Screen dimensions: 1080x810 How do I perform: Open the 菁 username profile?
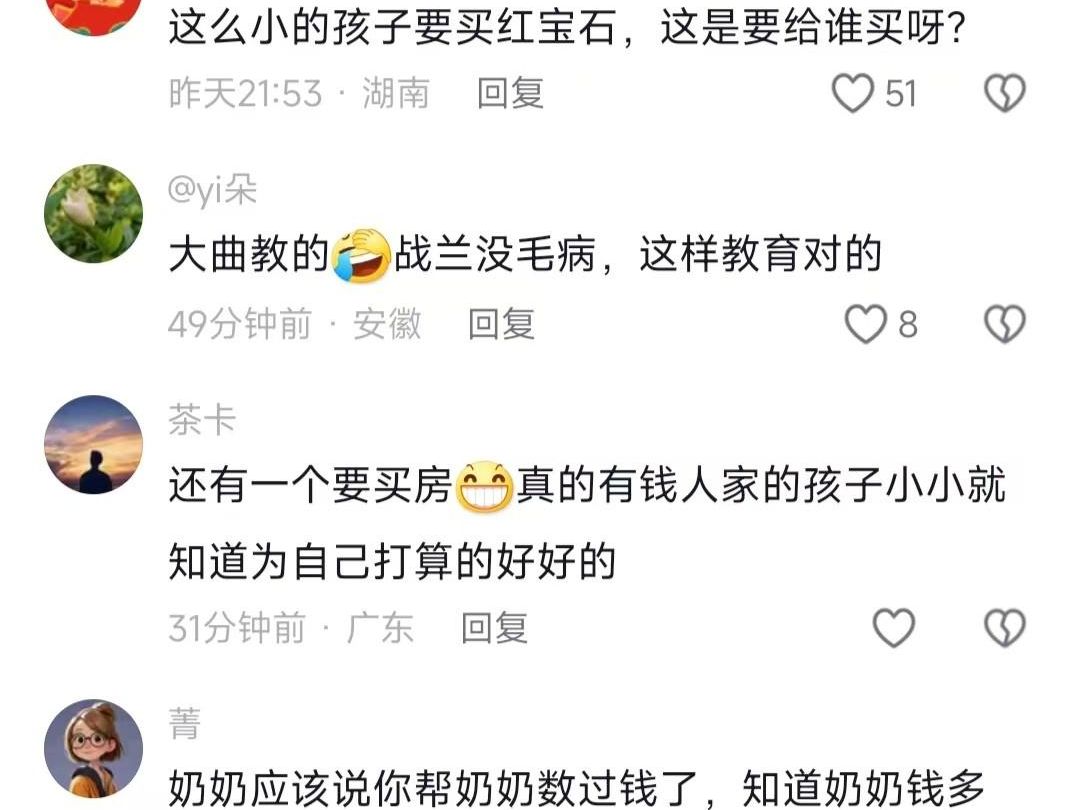click(185, 724)
